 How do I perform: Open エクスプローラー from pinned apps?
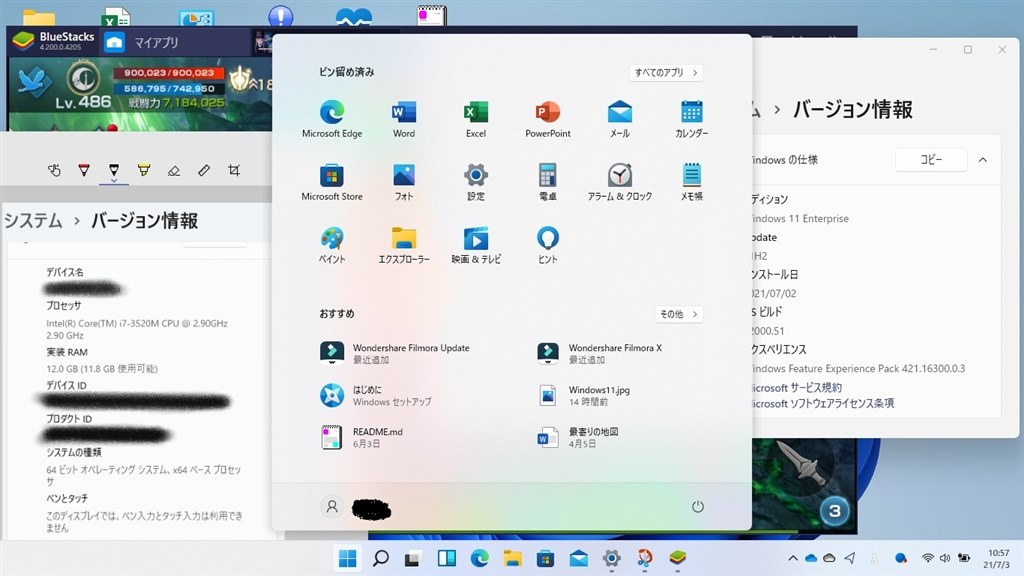(404, 245)
